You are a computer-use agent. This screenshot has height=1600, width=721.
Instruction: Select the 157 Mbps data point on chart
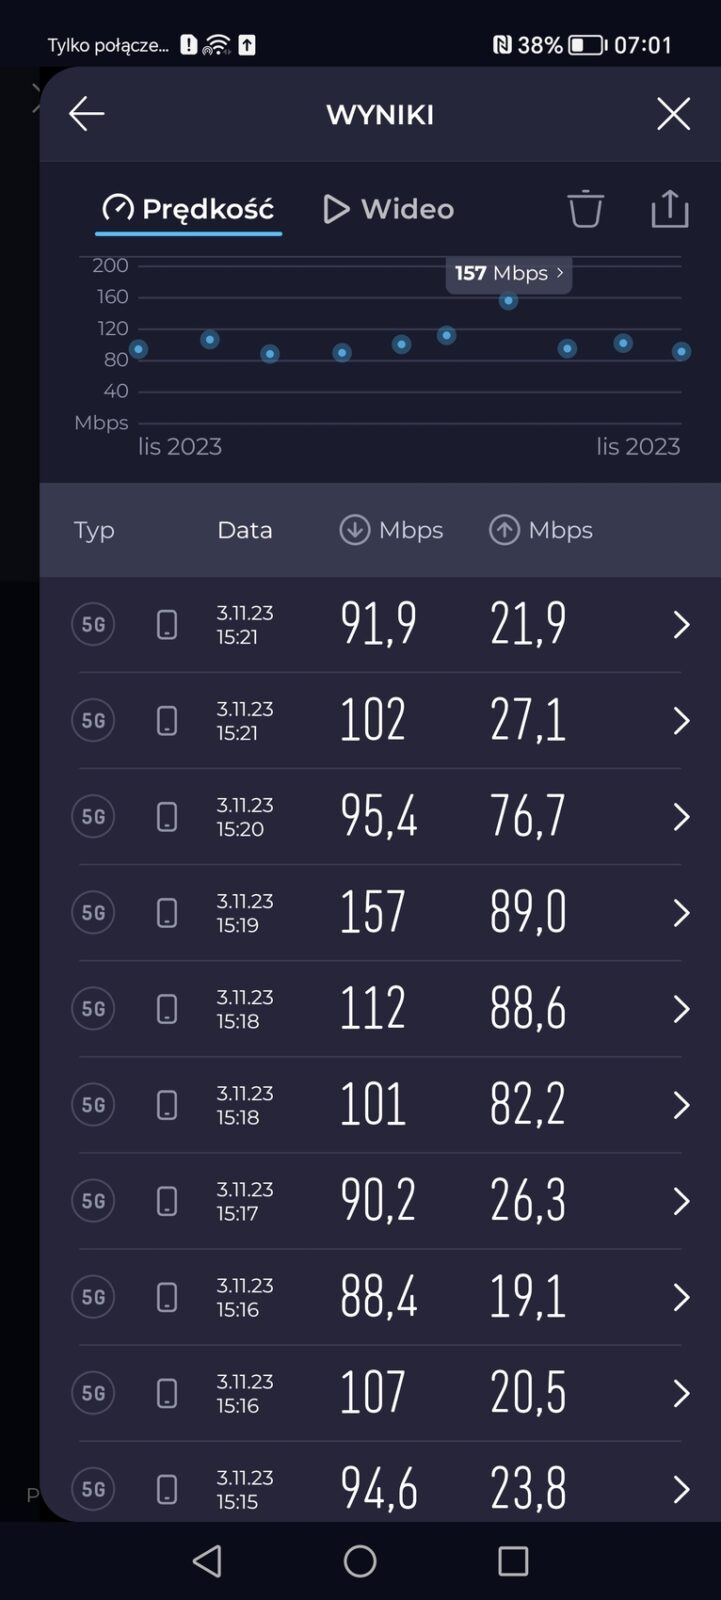pos(508,301)
